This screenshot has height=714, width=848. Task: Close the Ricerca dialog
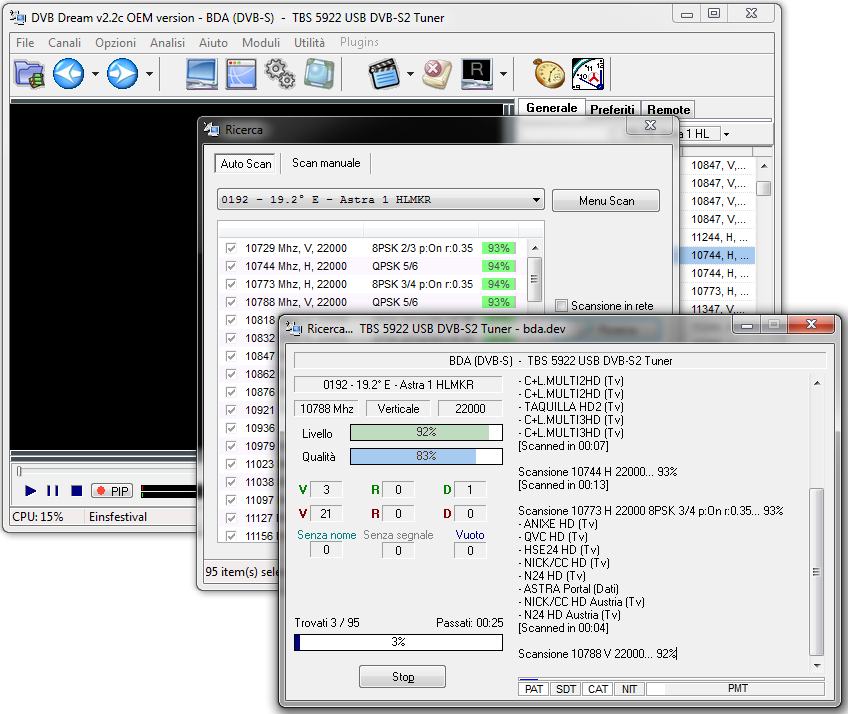point(651,125)
